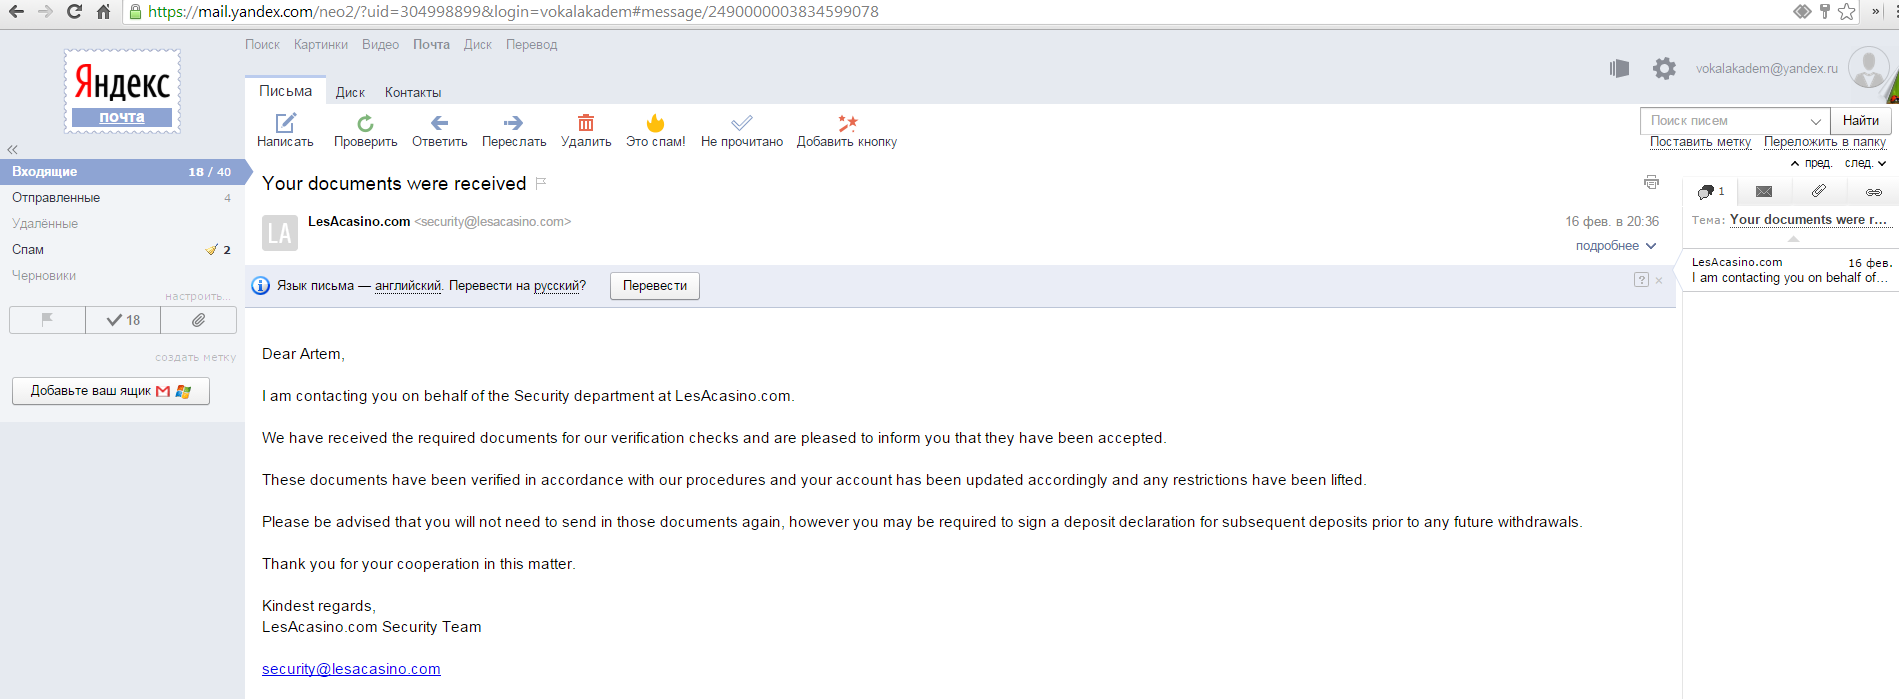This screenshot has height=699, width=1899.
Task: Bookmark this page with the star icon
Action: 1847,12
